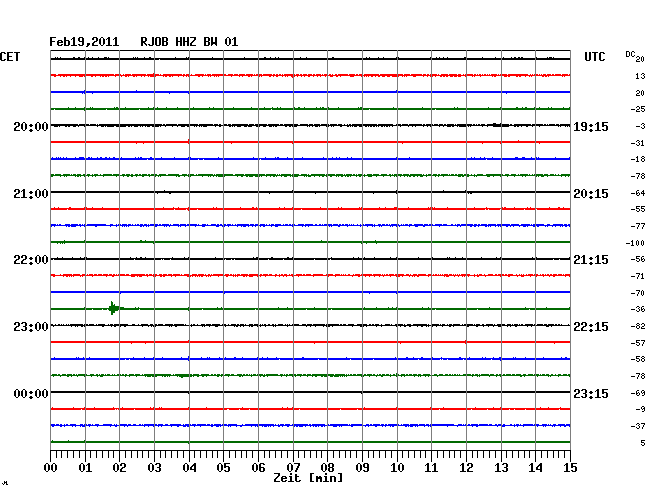
Task: Select the 22:00 CET time label
Action: tap(31, 260)
